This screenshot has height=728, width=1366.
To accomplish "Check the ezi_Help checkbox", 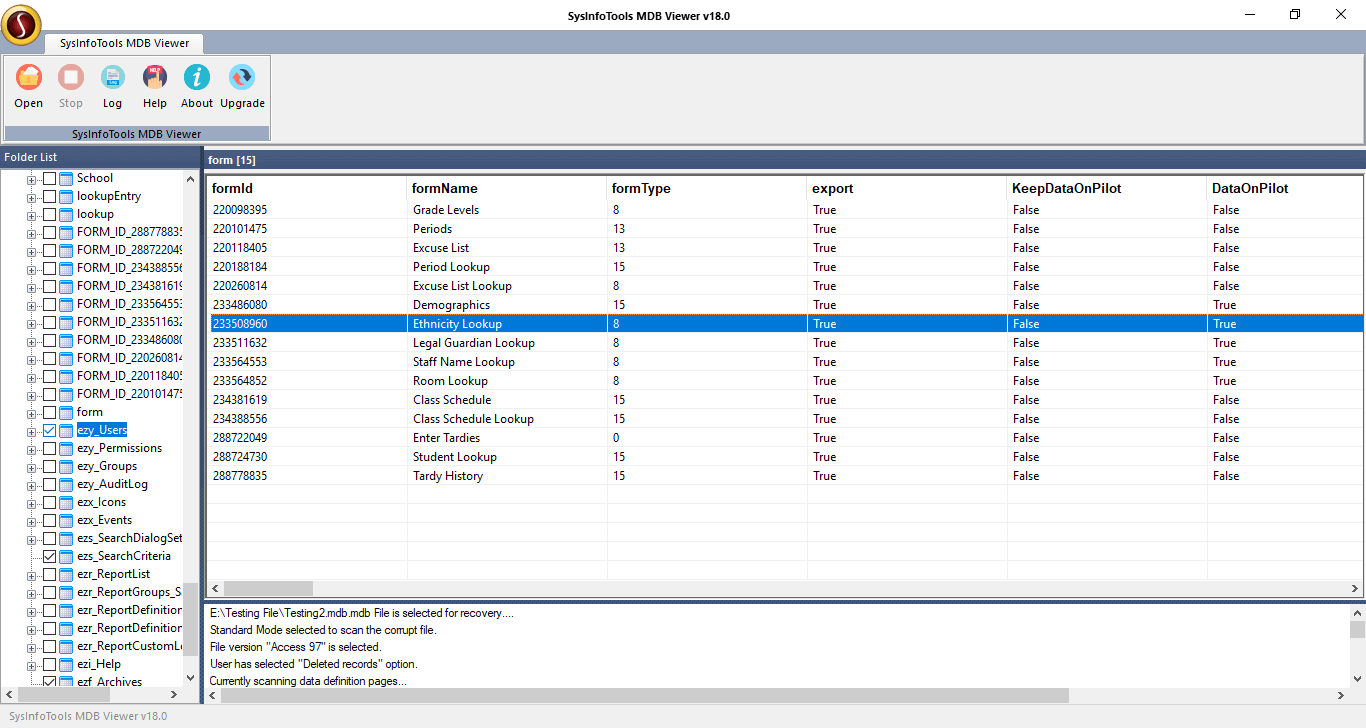I will [x=49, y=664].
